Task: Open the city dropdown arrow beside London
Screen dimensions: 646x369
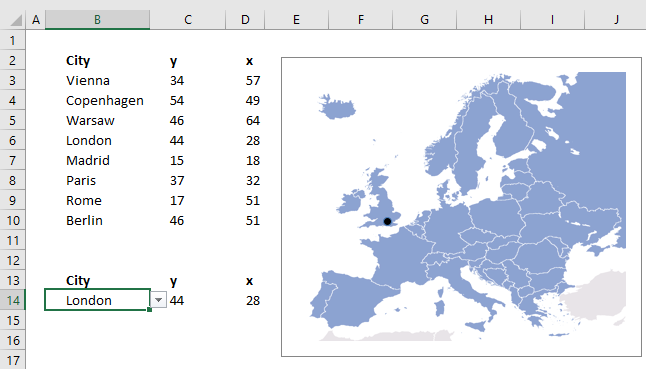Action: click(159, 300)
